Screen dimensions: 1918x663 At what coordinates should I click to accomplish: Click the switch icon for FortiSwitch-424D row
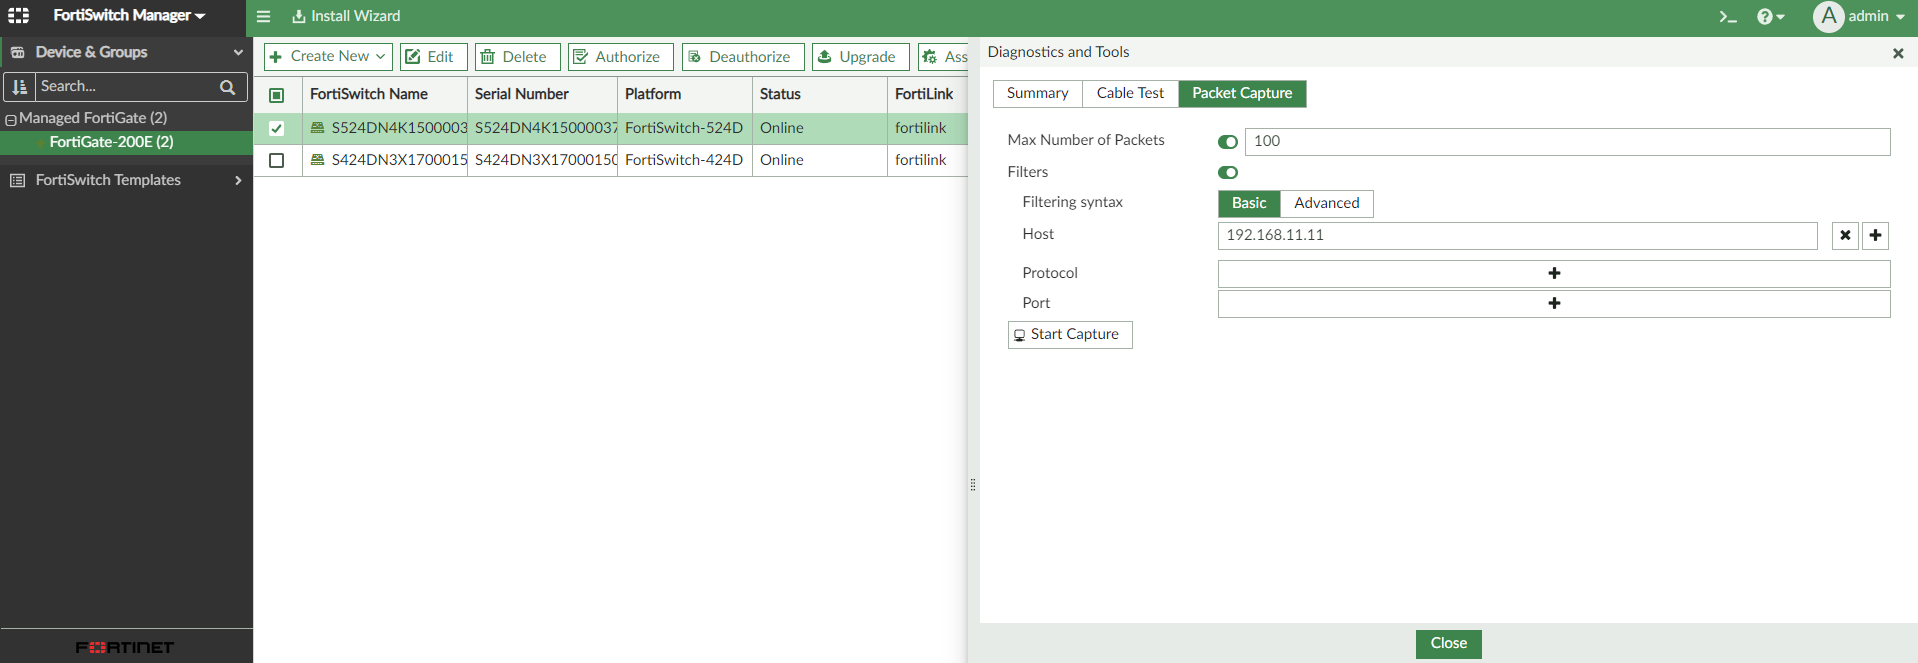(x=318, y=160)
